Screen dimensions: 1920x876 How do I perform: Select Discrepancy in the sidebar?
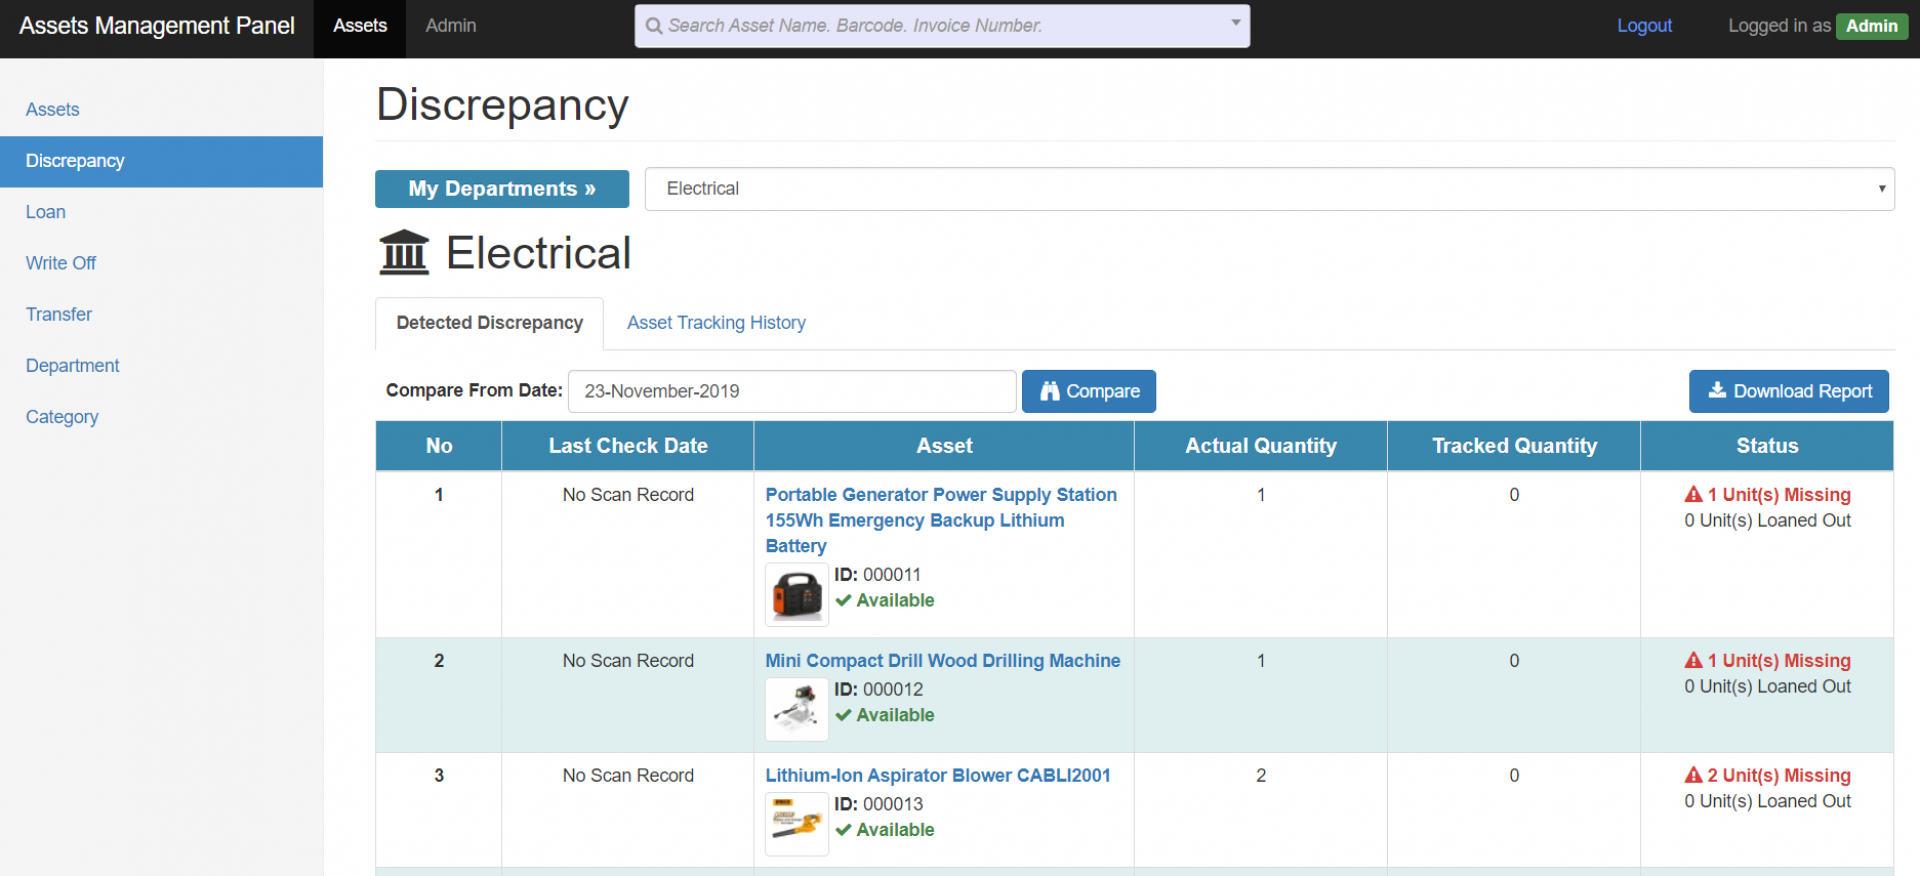(161, 161)
